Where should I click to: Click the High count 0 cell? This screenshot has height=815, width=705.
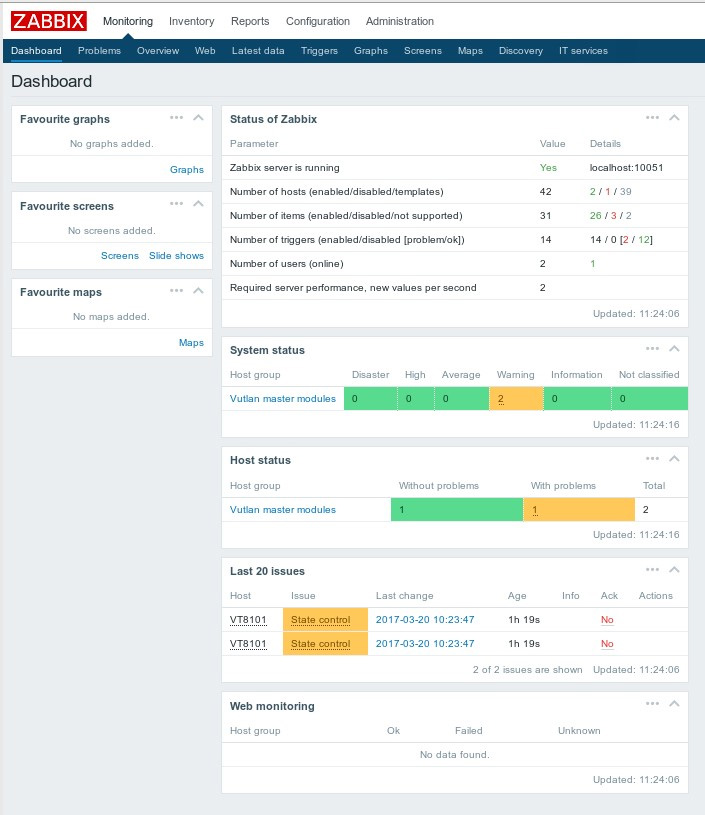tap(416, 399)
